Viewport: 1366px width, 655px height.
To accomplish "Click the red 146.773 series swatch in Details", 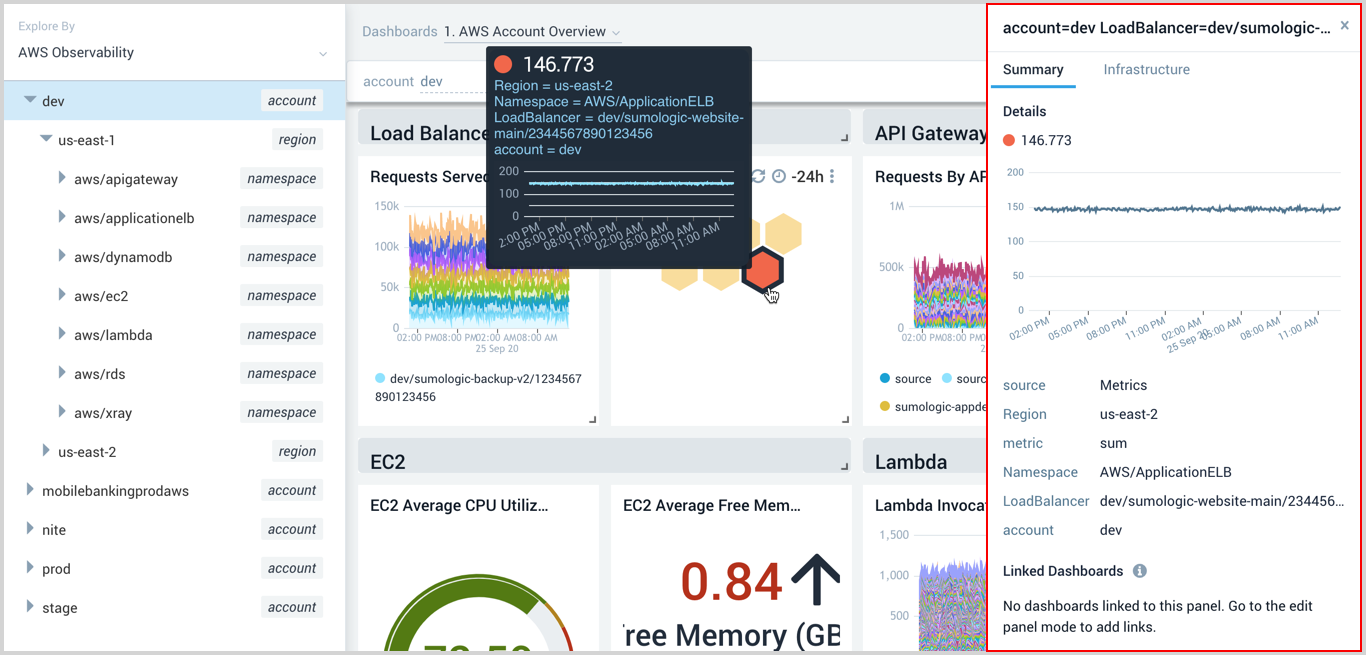I will (x=1009, y=140).
